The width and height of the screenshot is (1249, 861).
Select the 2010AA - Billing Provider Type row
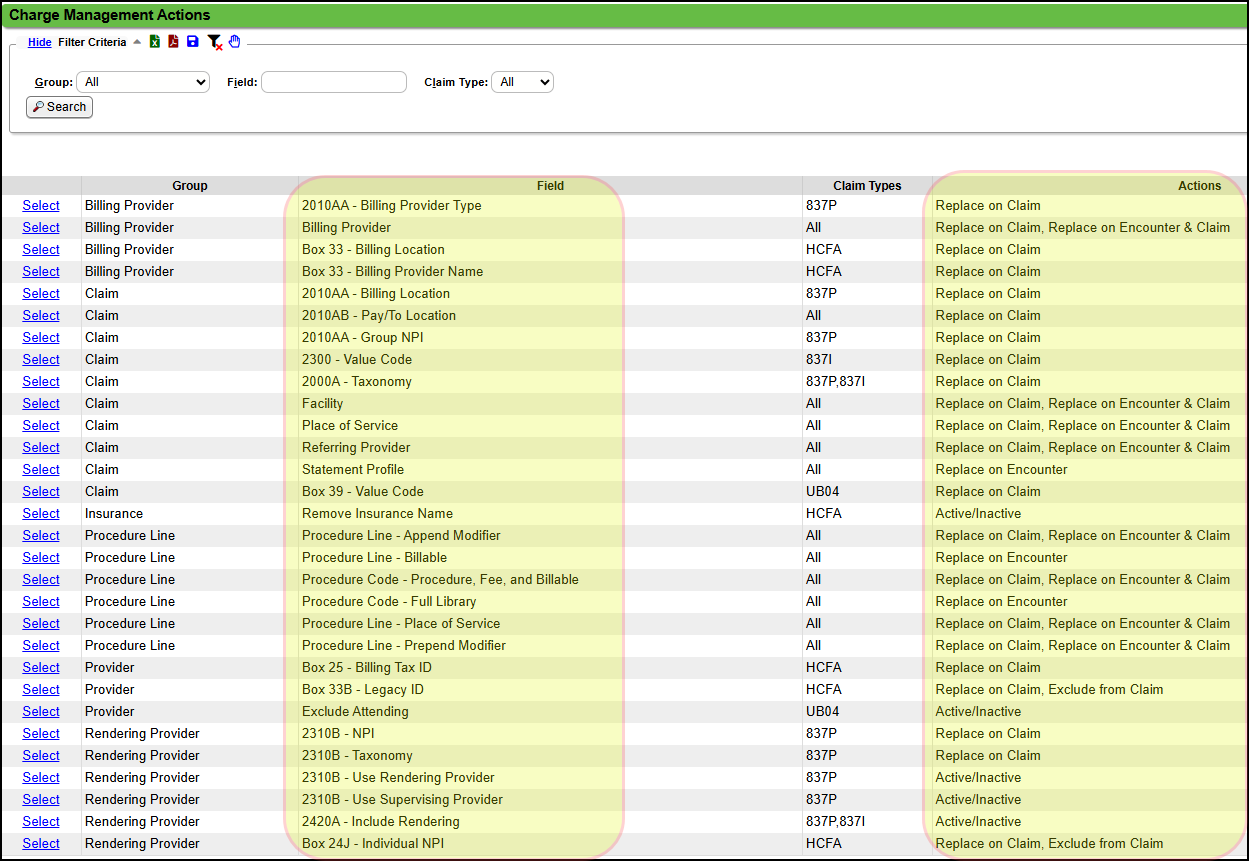pos(41,206)
